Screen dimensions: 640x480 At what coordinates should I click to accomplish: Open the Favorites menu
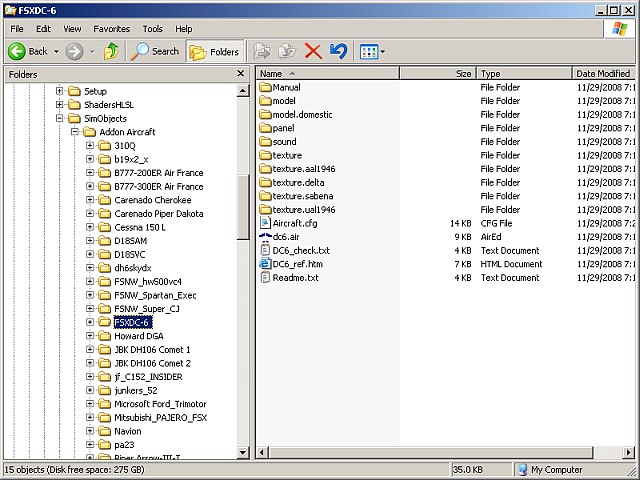(111, 29)
